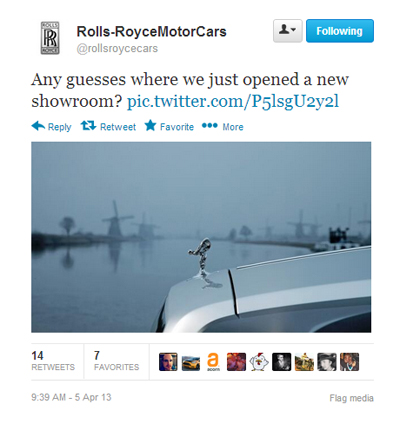
Task: Click the cartoon chicken avatar
Action: pos(259,362)
